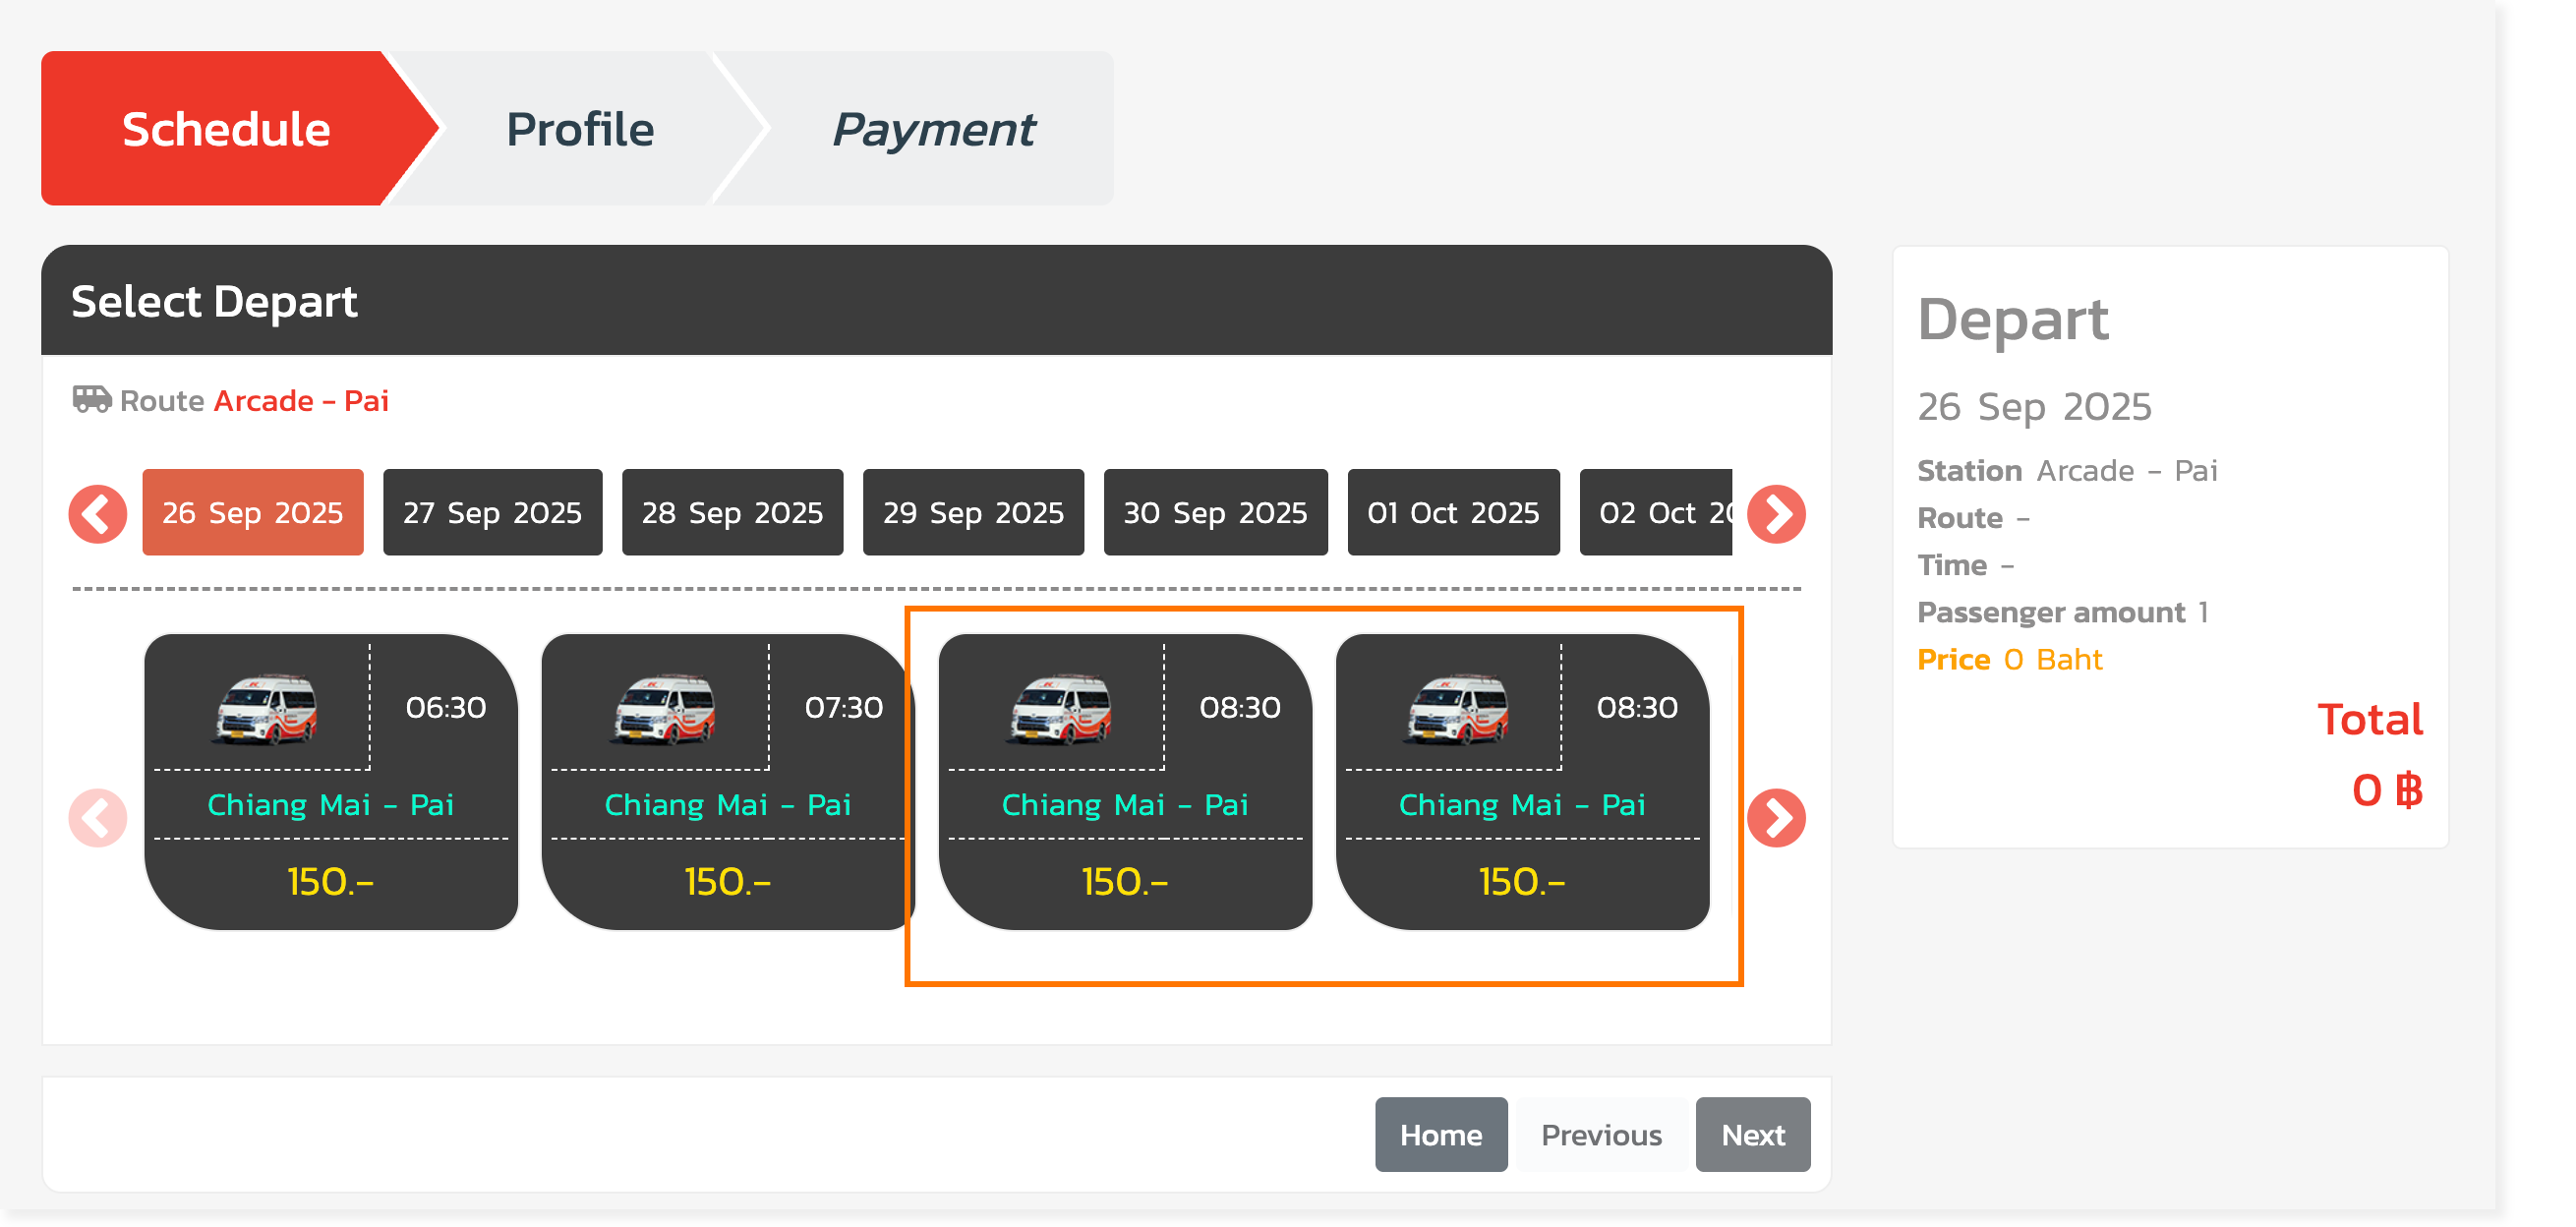
Task: Select the 26 Sep 2025 date
Action: (252, 512)
